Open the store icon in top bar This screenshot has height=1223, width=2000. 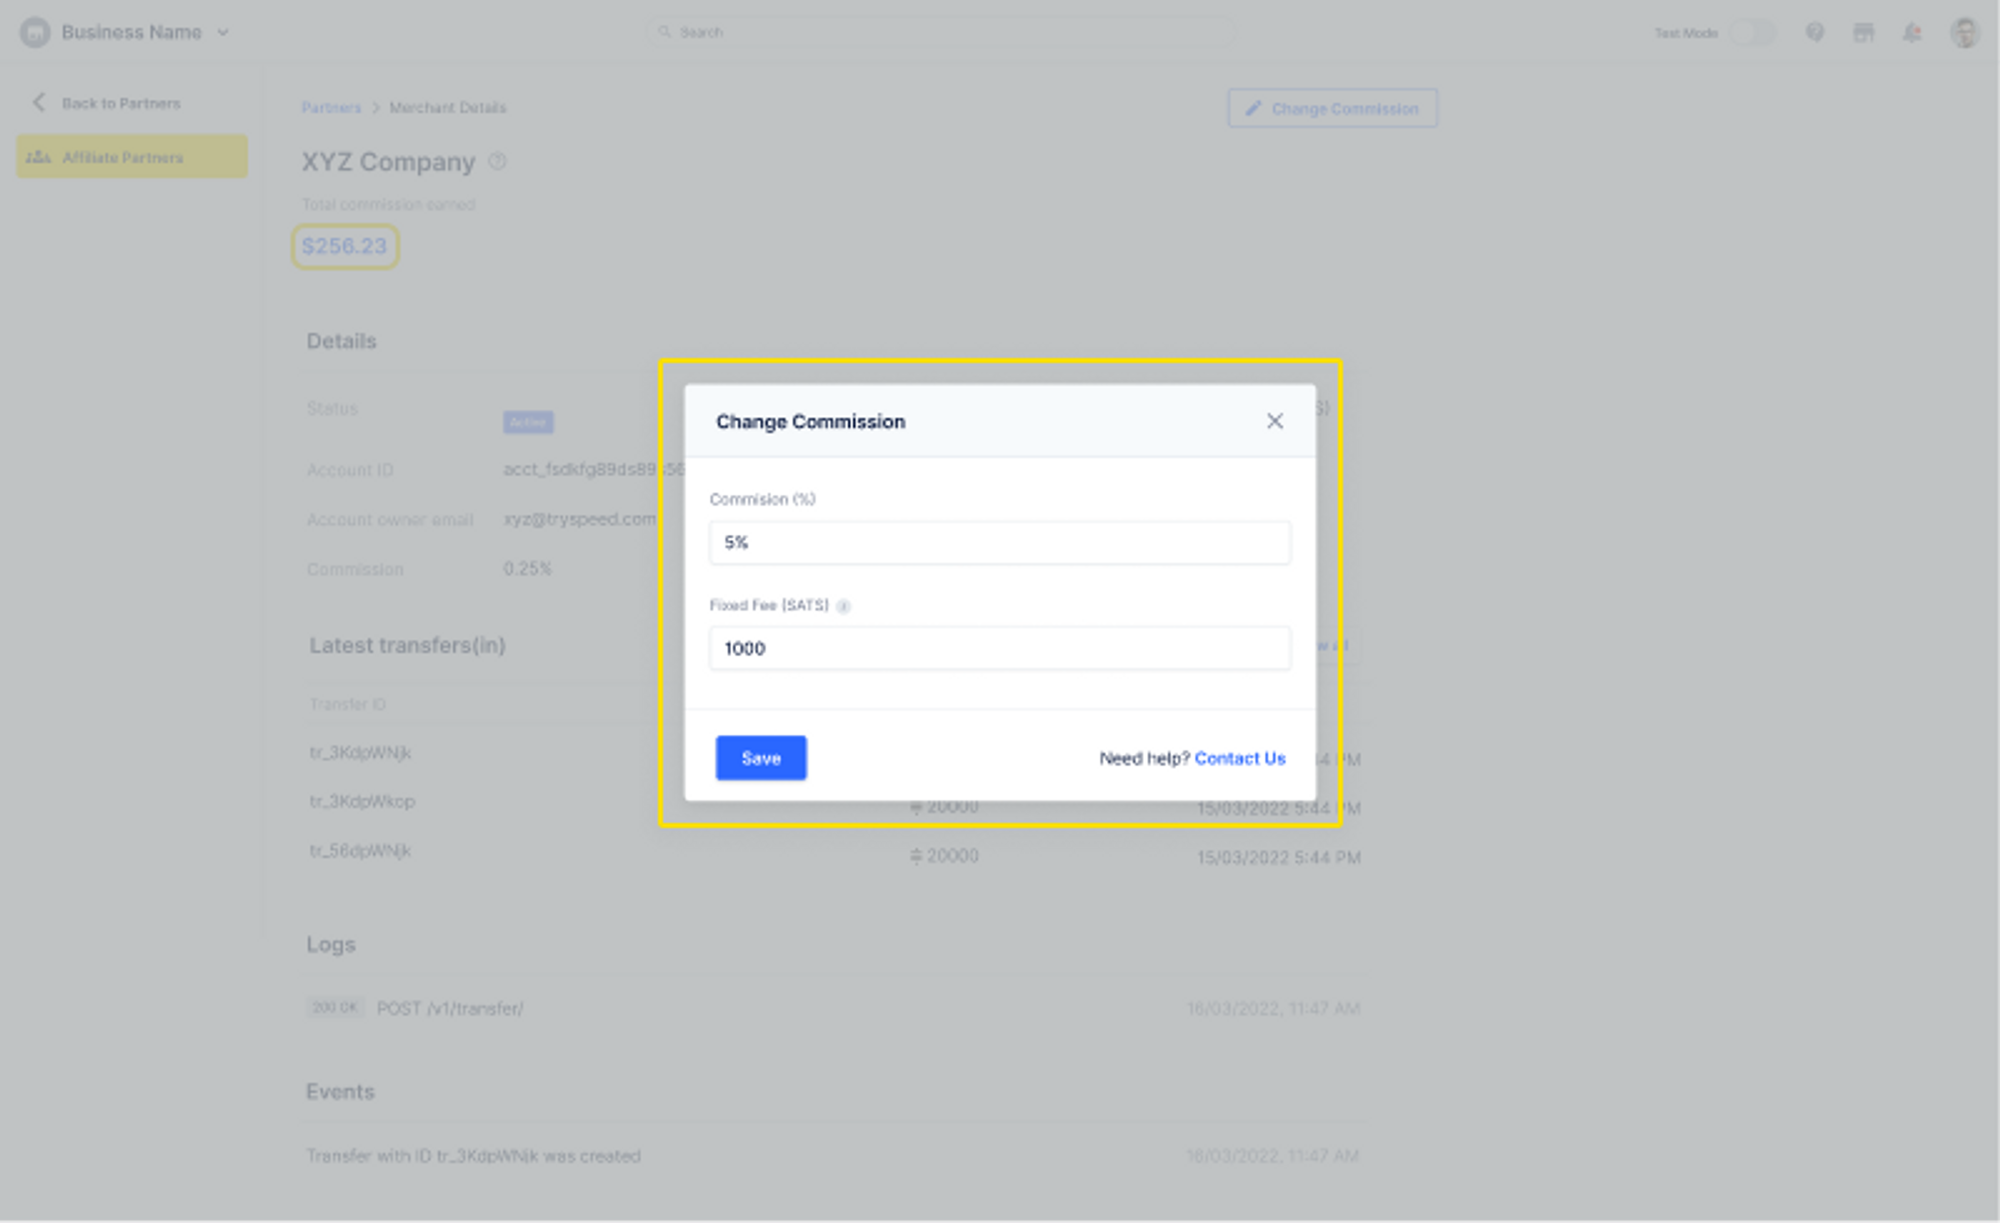click(1863, 33)
